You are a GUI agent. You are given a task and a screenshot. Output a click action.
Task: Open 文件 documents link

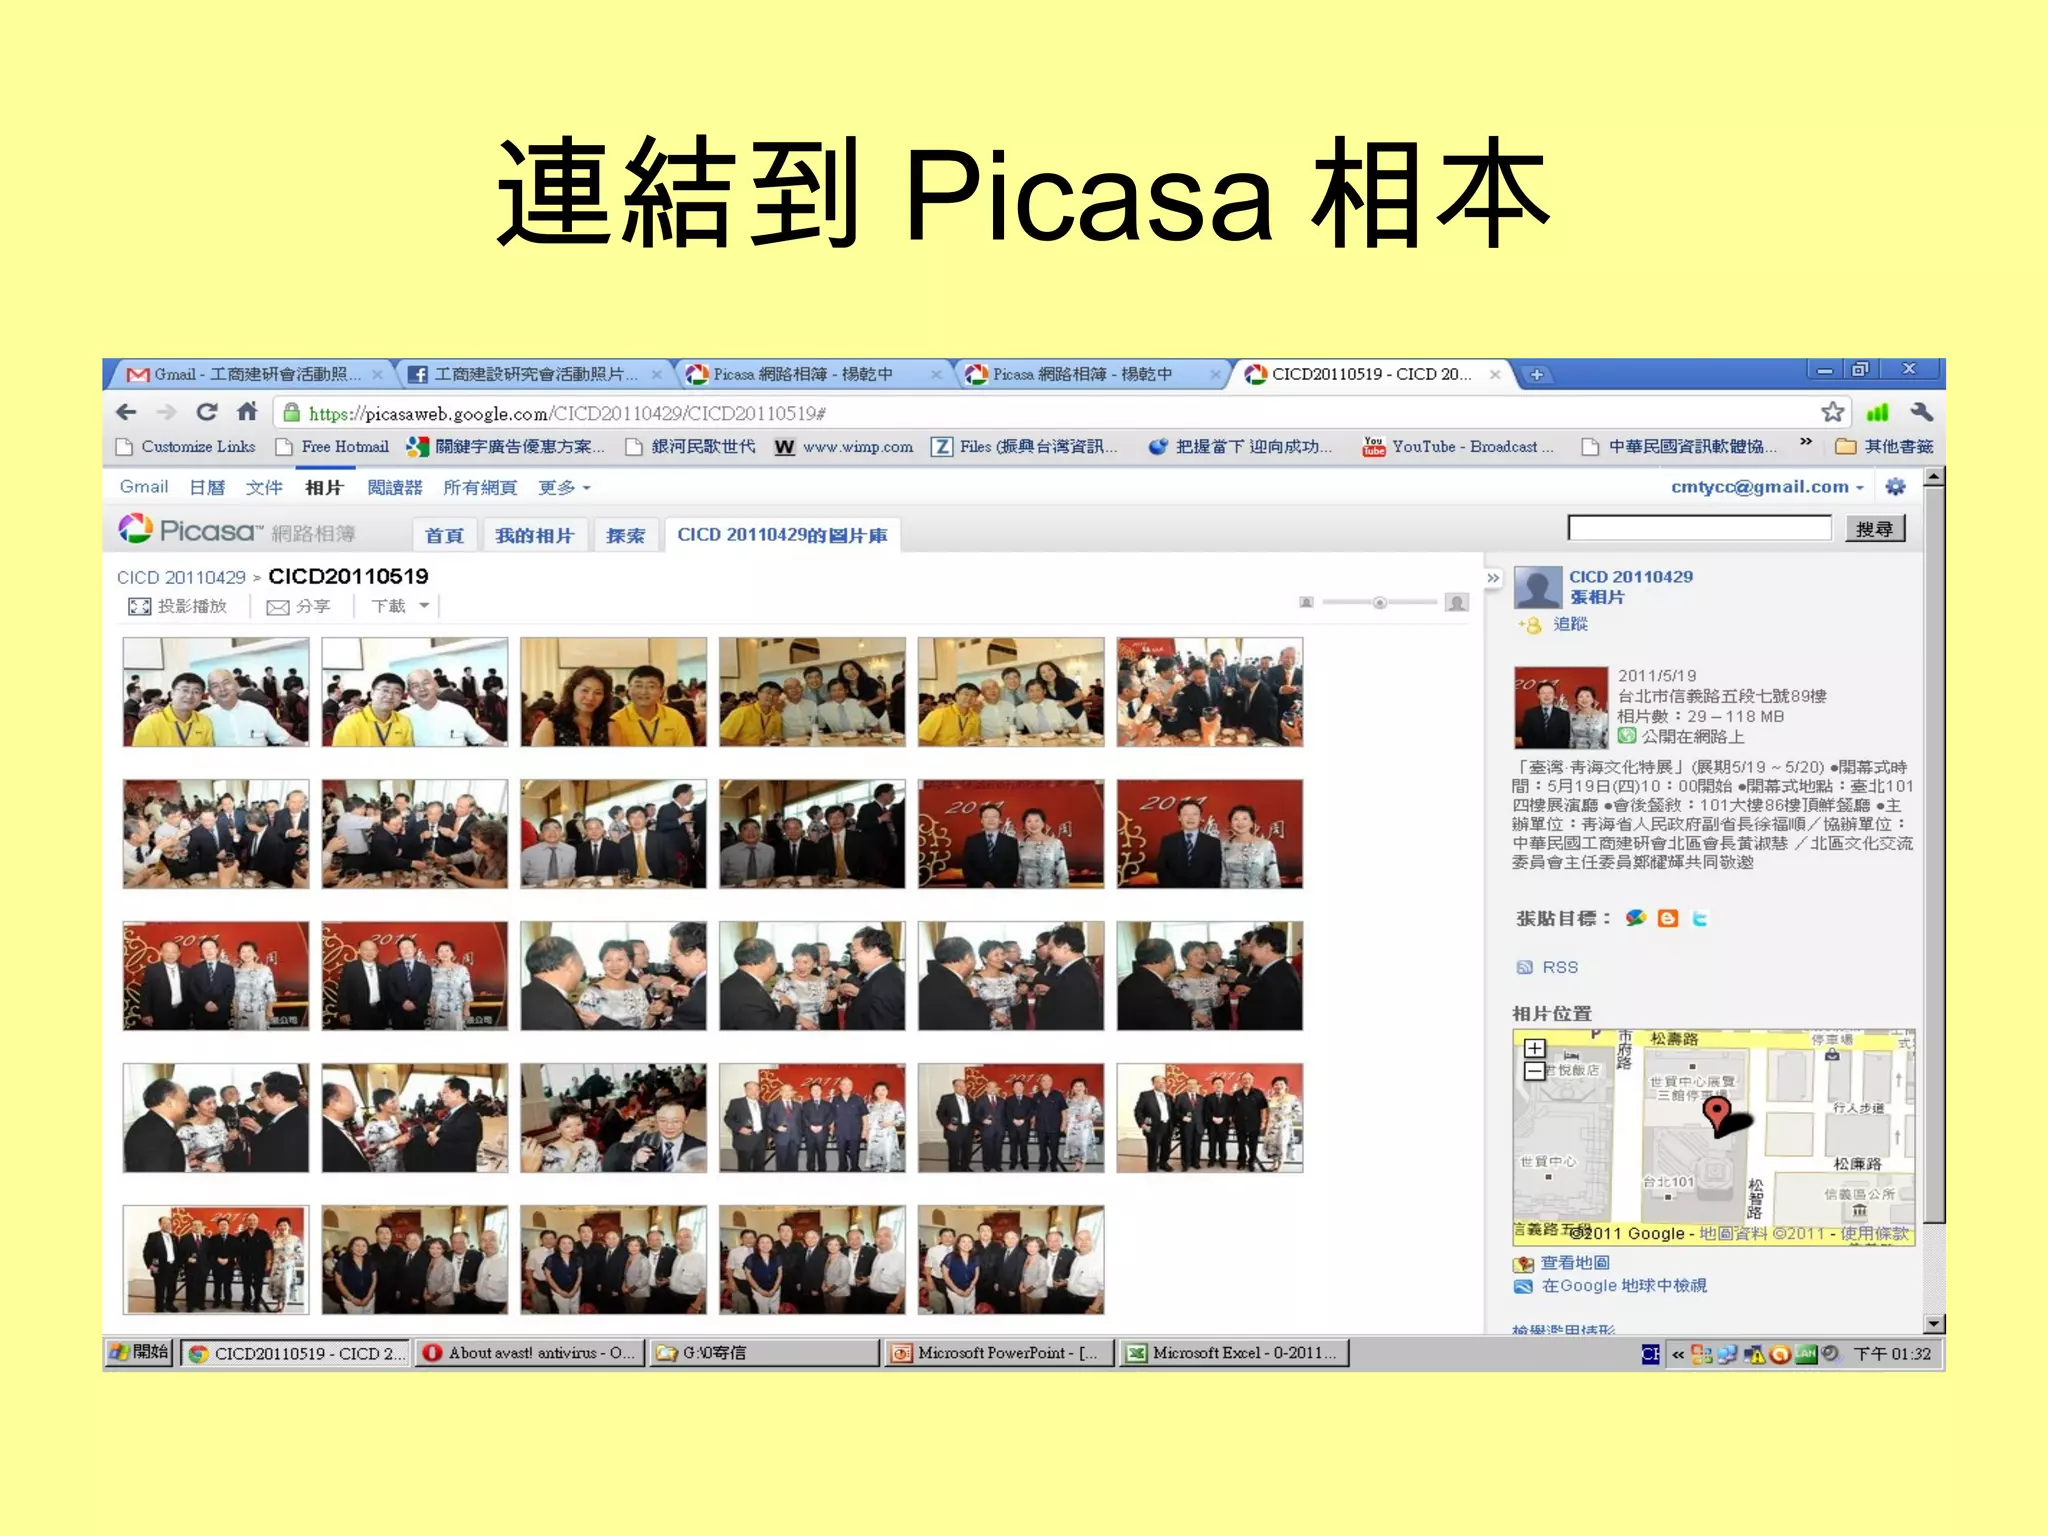point(264,487)
